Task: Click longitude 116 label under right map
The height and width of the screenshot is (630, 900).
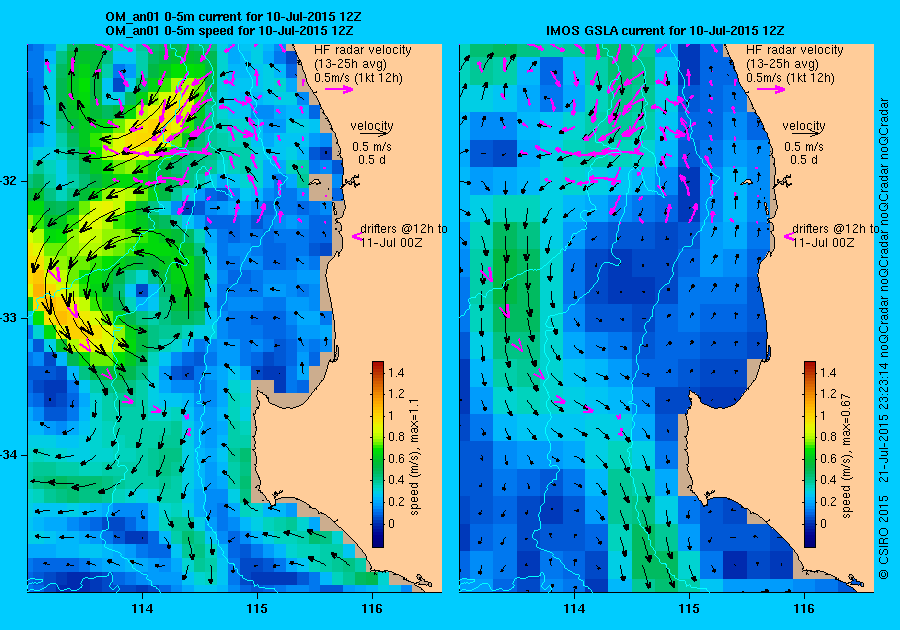Action: point(804,609)
